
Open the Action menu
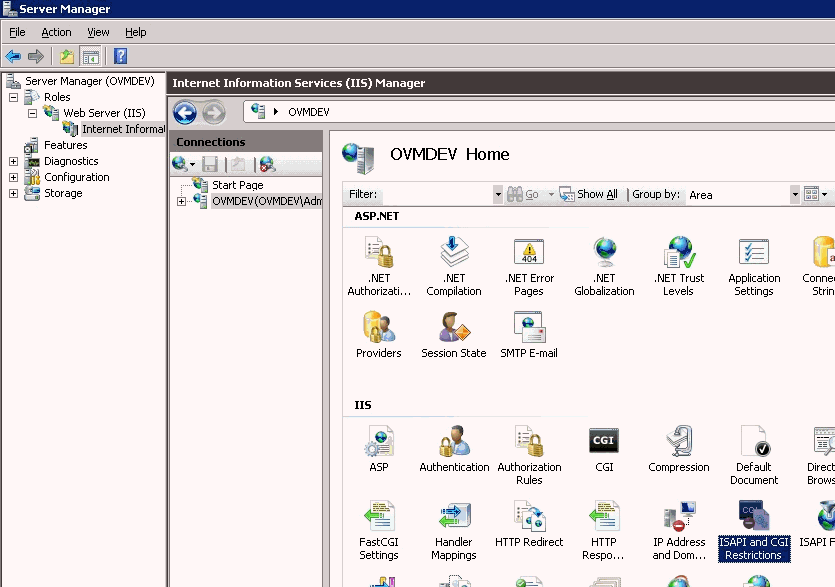(x=56, y=32)
